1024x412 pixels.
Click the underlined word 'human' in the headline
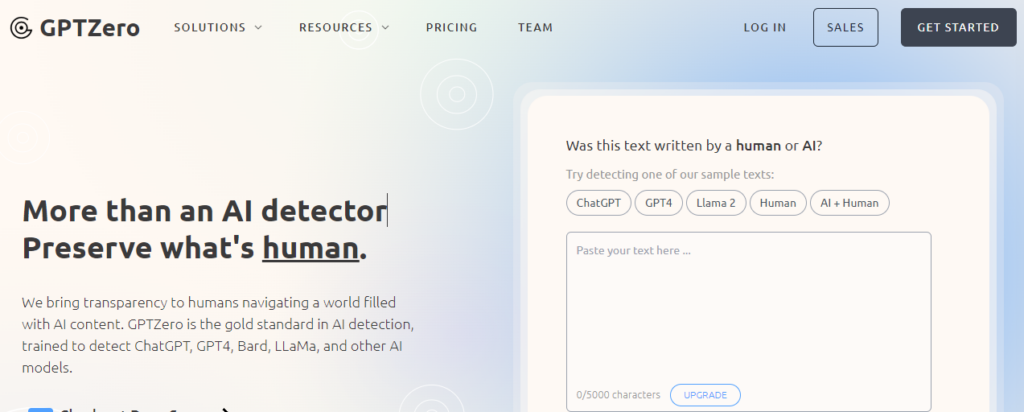[311, 249]
